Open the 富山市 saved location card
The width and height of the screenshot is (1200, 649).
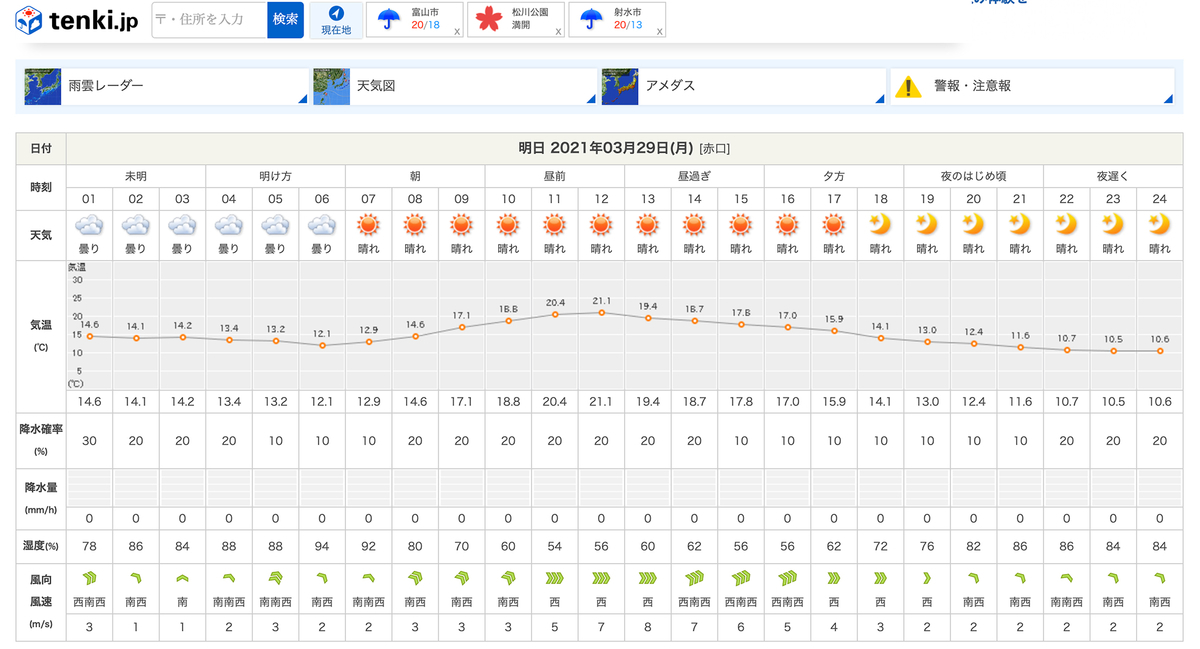(415, 20)
